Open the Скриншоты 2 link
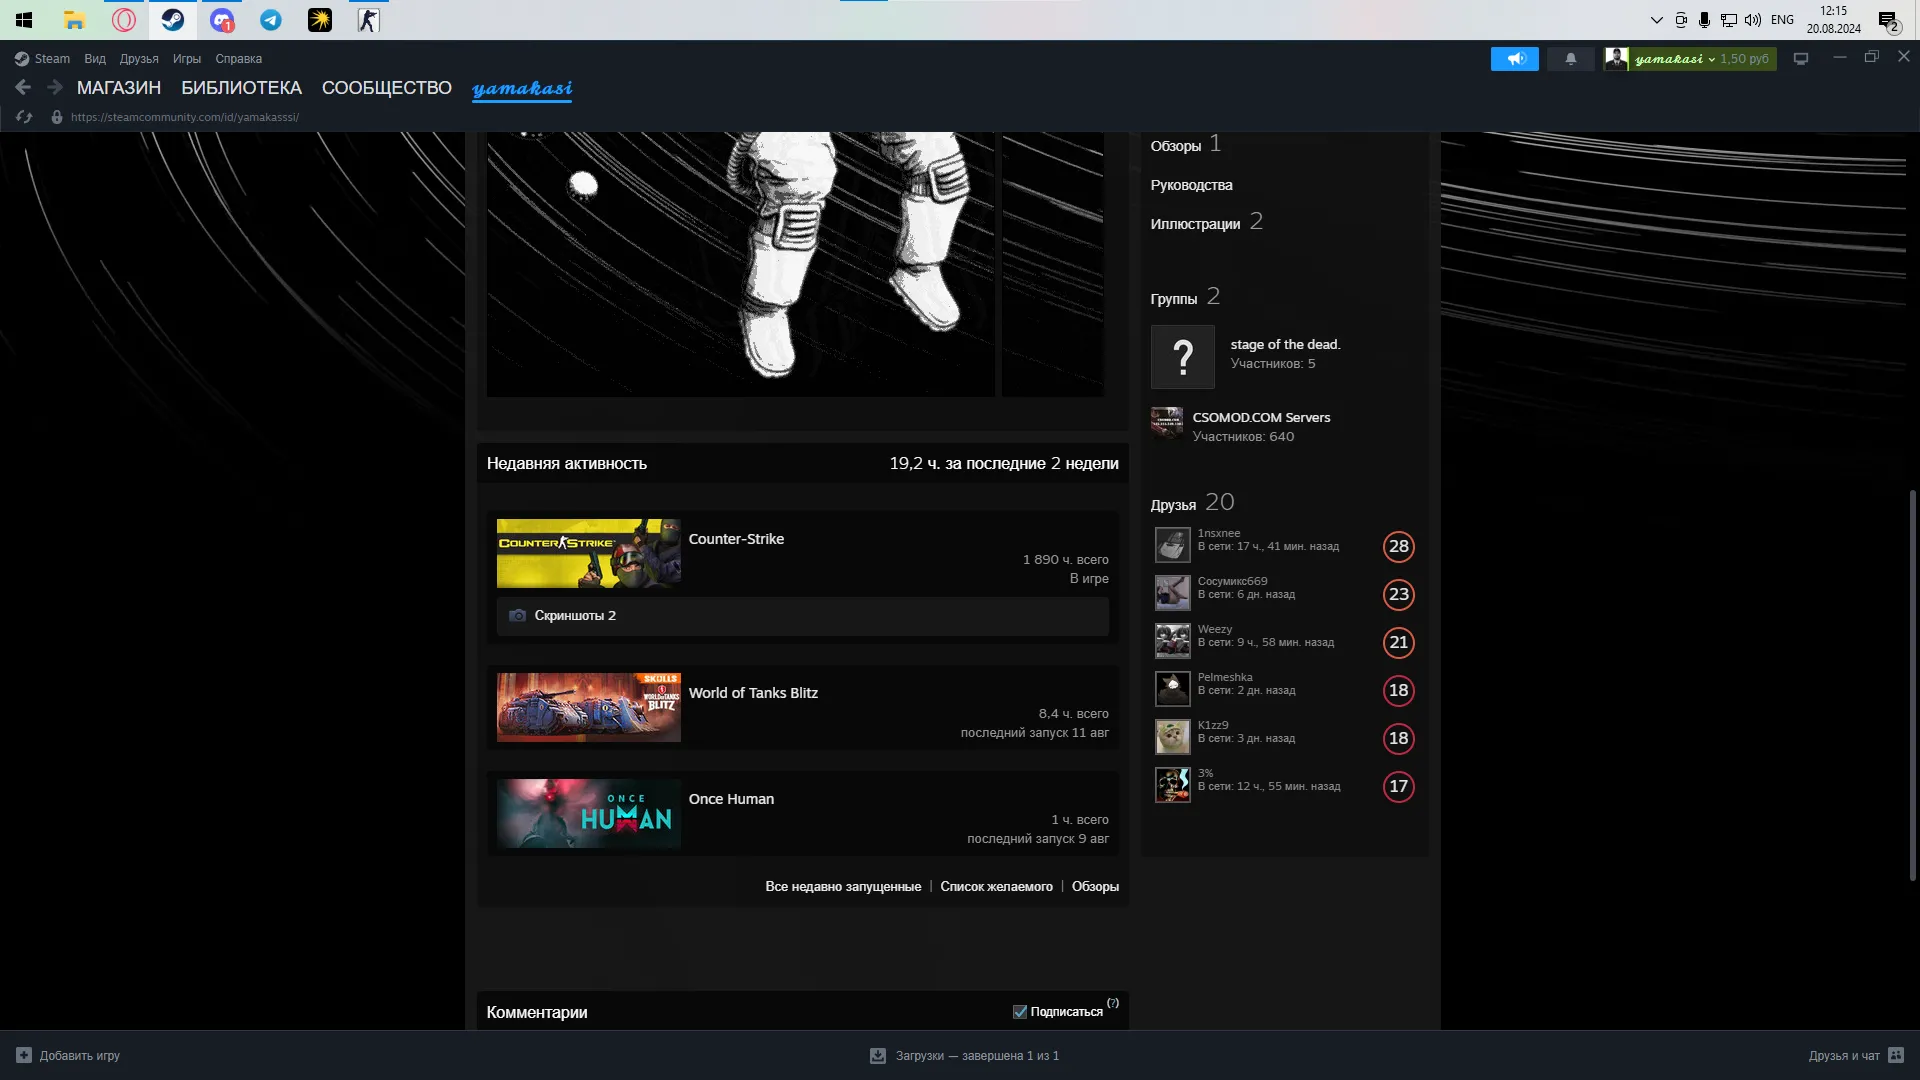1920x1080 pixels. tap(574, 616)
